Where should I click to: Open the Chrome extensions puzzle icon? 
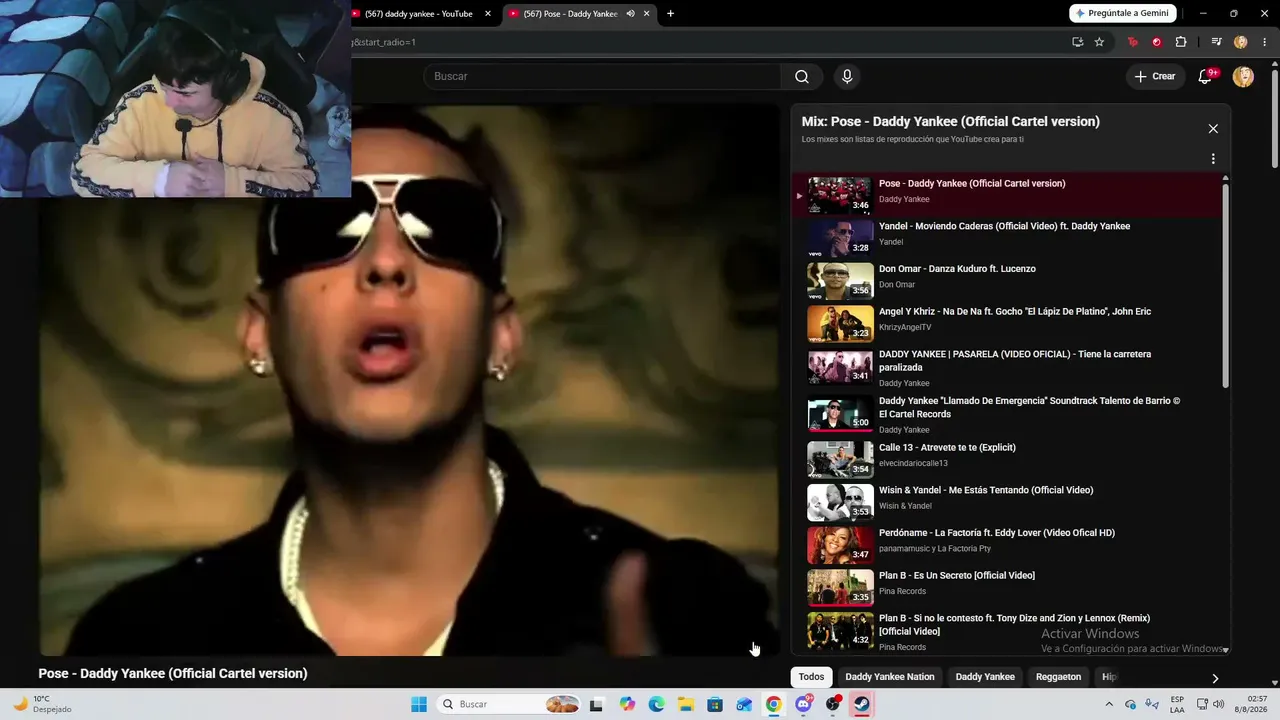click(x=1181, y=42)
